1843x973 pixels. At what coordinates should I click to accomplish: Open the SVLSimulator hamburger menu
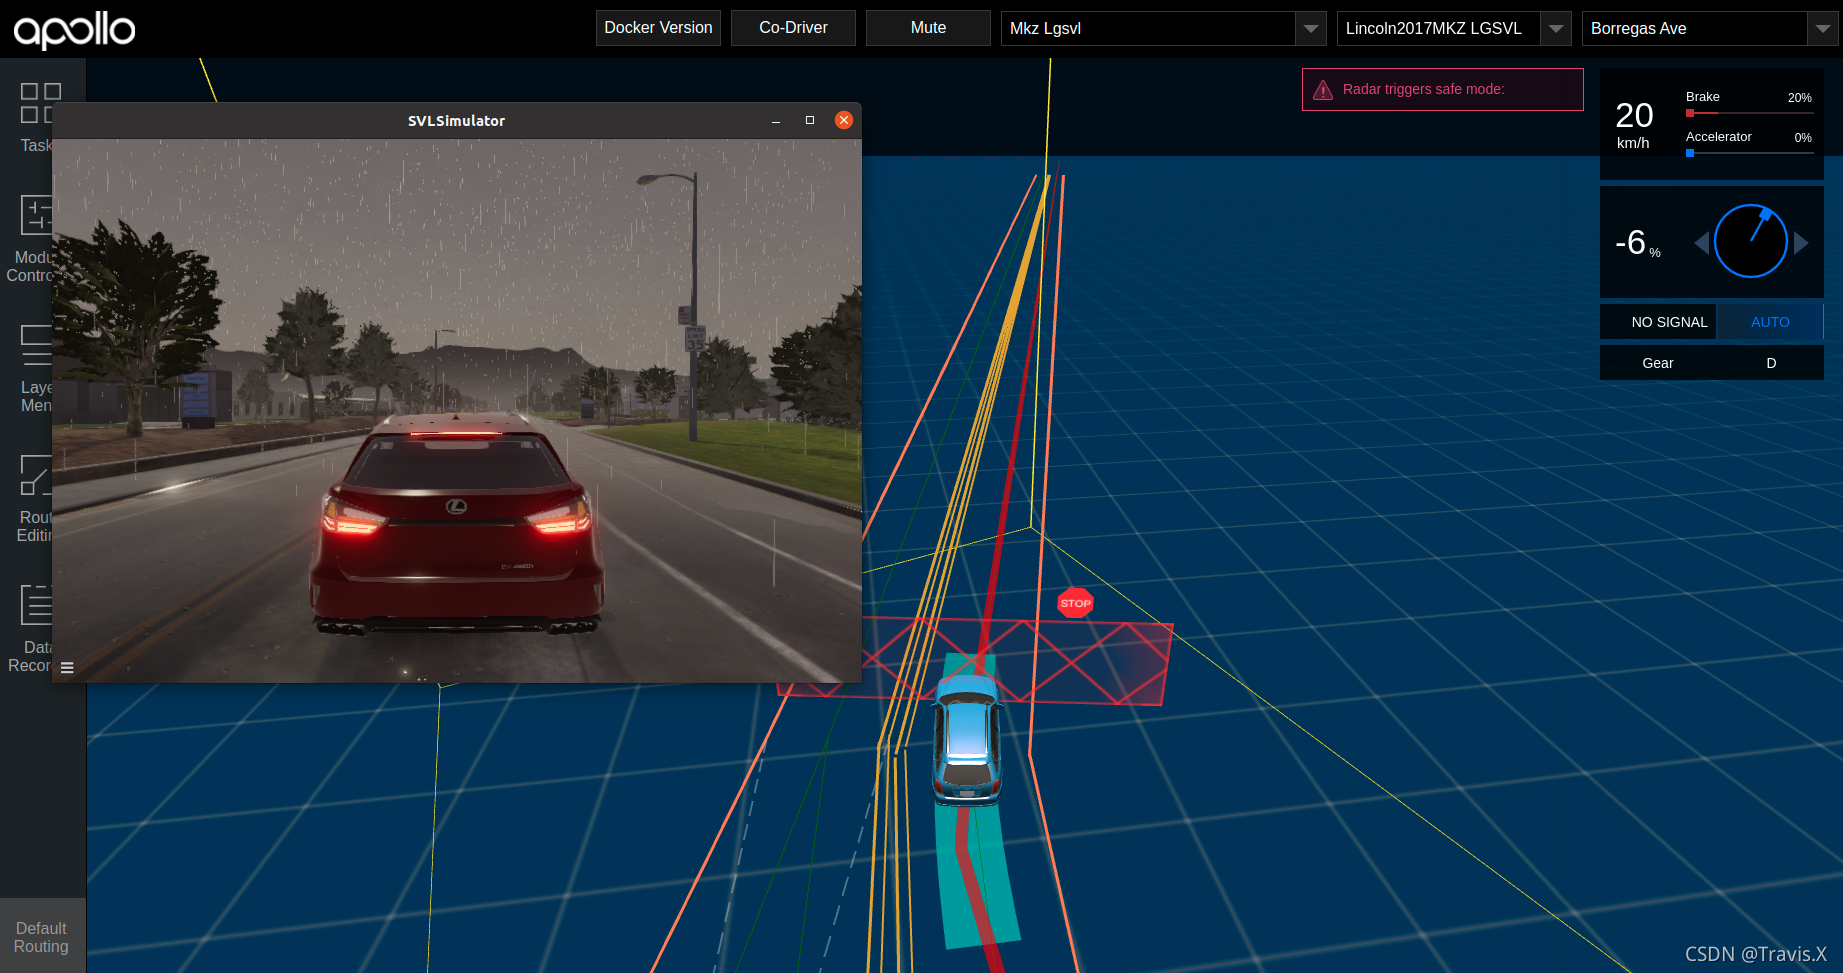(67, 668)
